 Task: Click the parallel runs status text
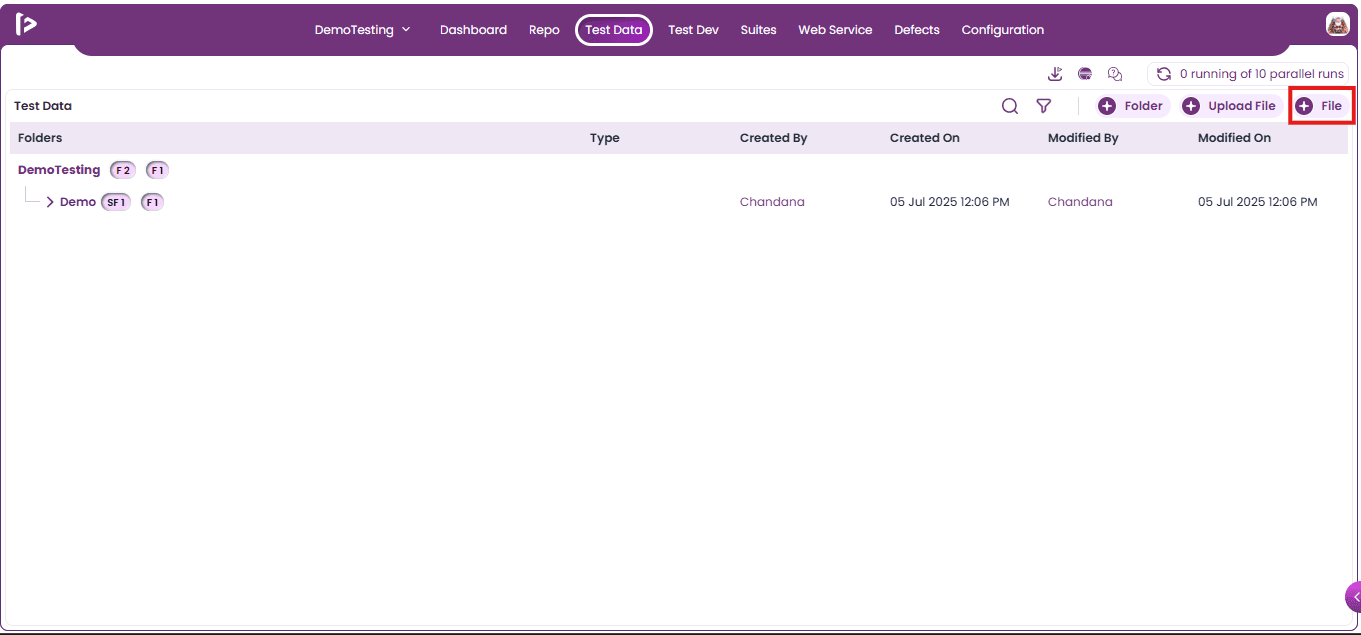click(x=1262, y=74)
